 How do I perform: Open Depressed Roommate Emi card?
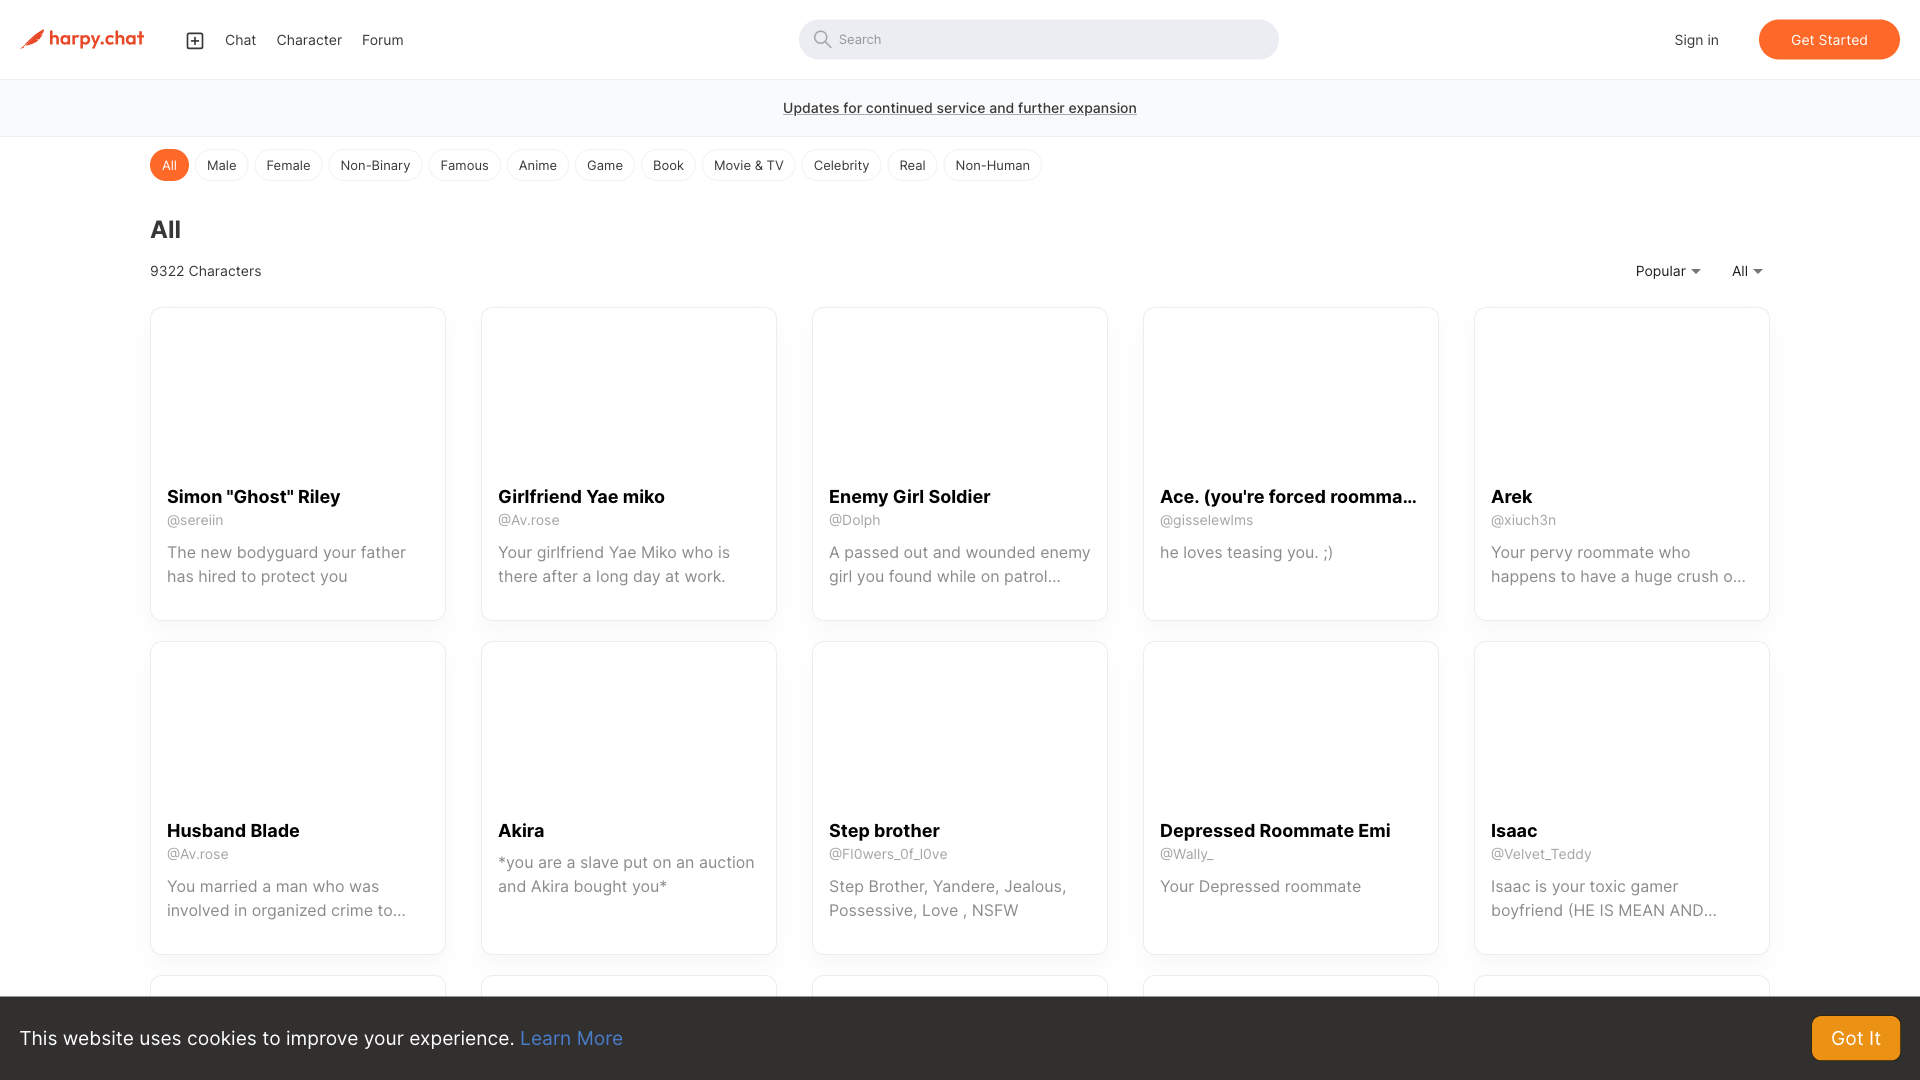coord(1291,798)
